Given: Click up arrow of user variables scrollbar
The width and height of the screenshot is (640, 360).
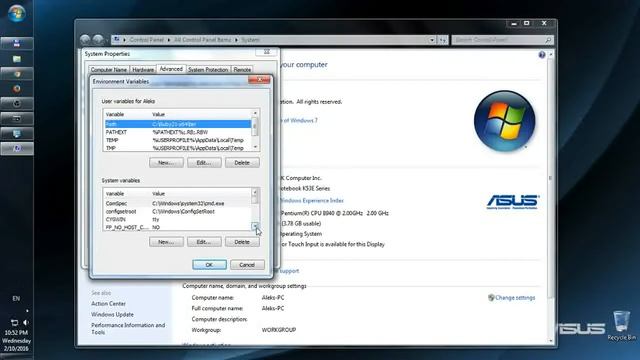Looking at the screenshot, I should click(x=255, y=113).
